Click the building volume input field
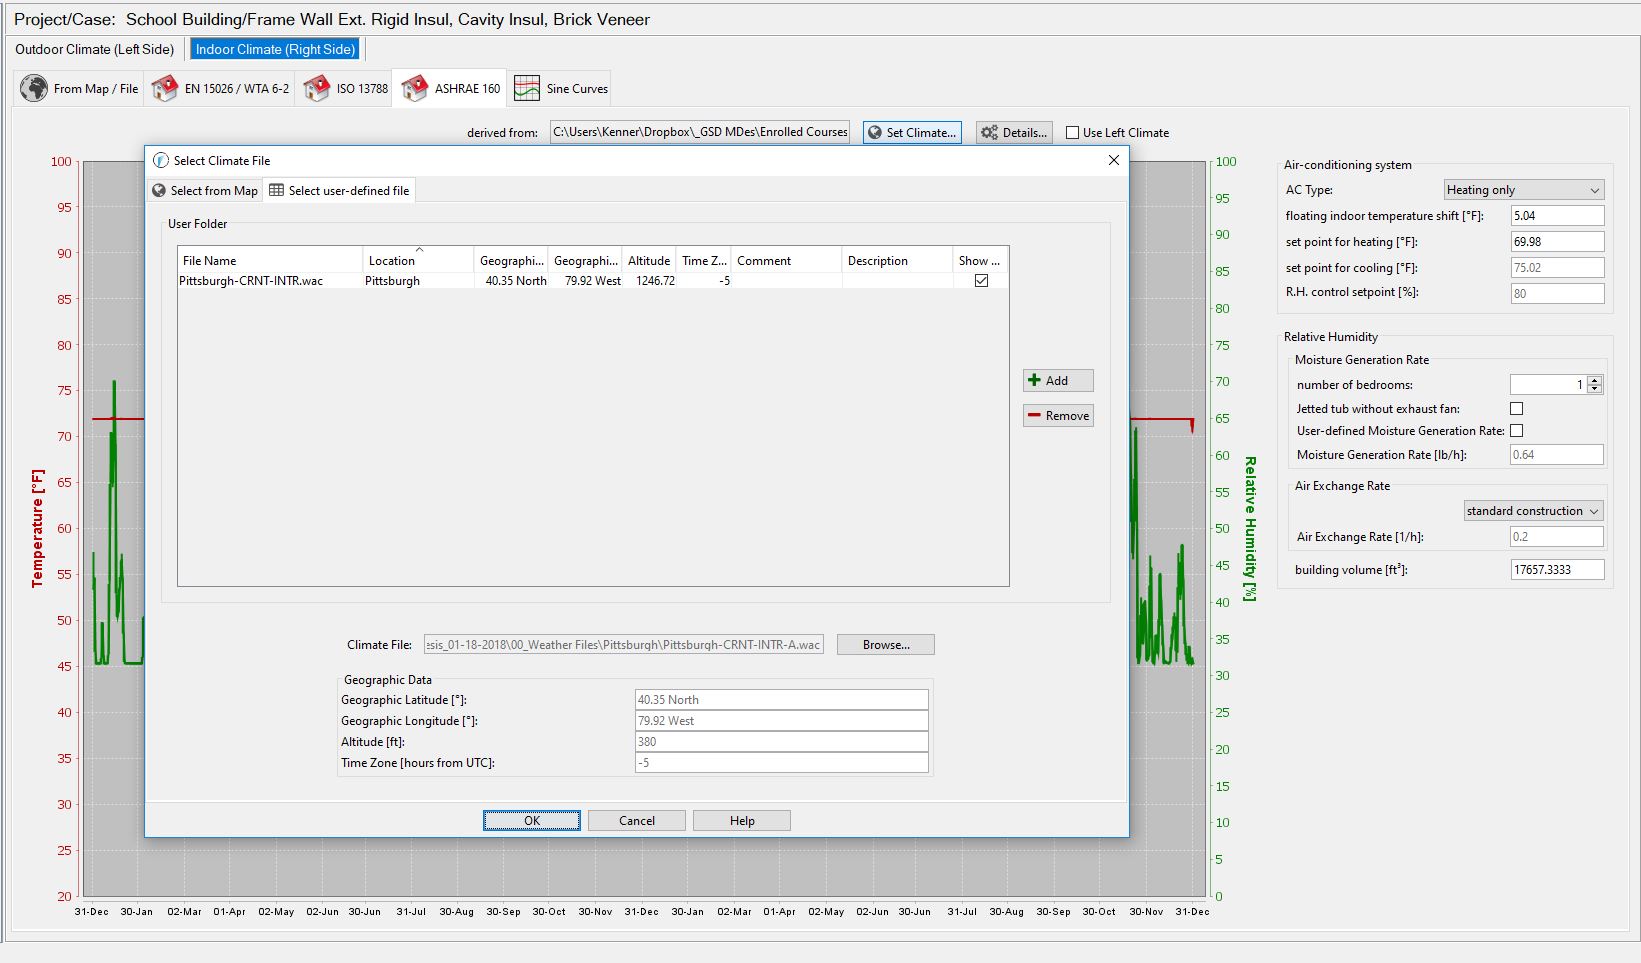 pos(1556,569)
